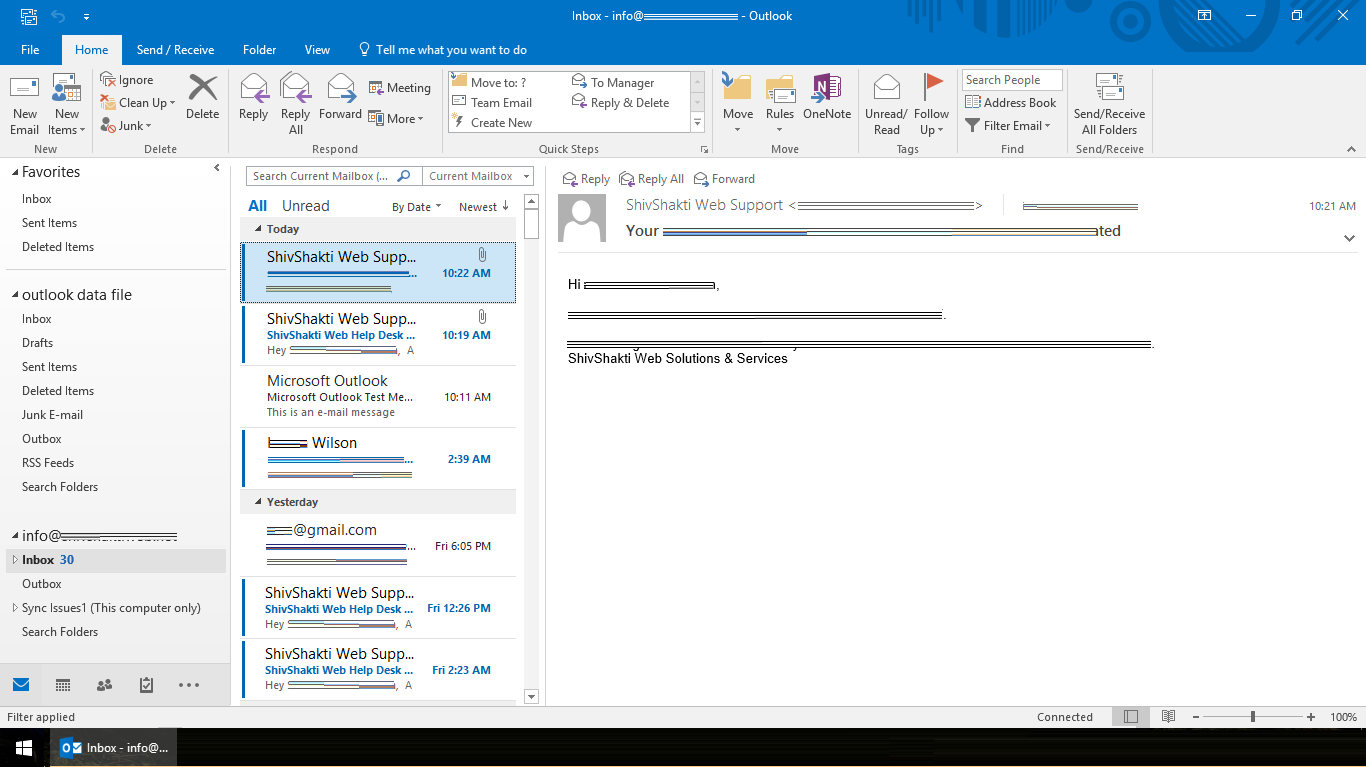Open Filter Email dropdown
Viewport: 1366px width, 767px height.
(x=1008, y=125)
